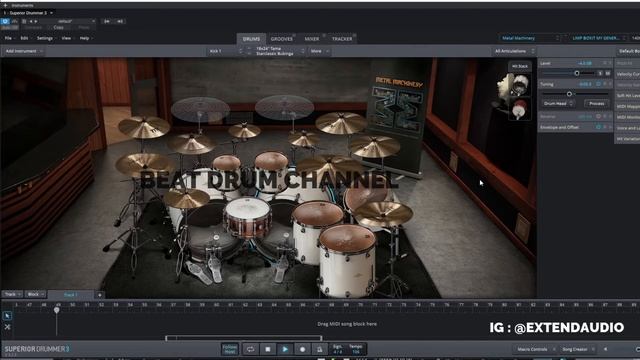Click the plus icon next to Instruments
640x360 pixels.
click(x=6, y=5)
